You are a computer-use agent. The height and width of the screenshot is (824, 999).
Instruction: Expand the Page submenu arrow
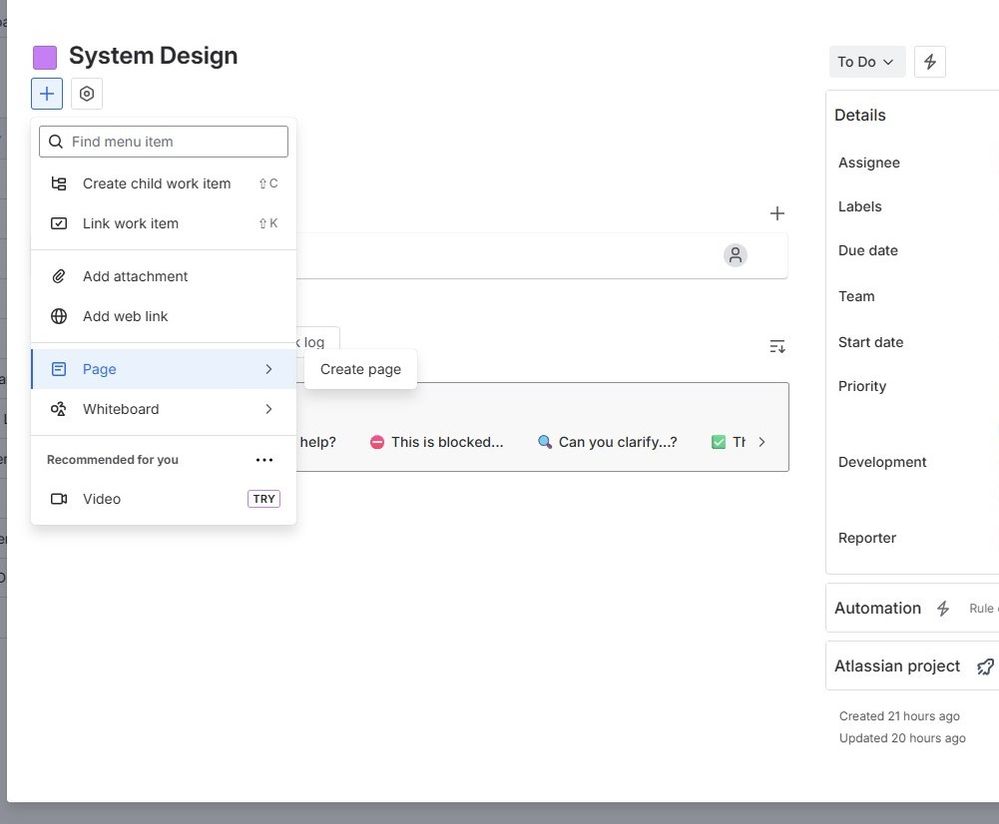click(x=268, y=369)
